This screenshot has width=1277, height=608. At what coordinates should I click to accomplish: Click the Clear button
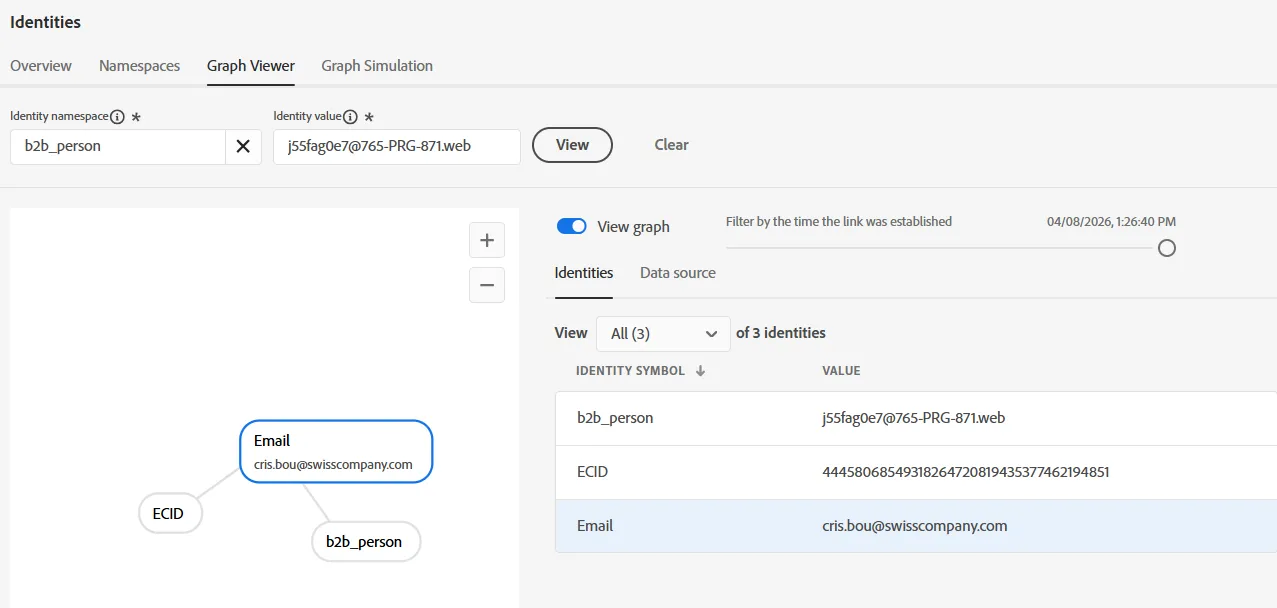click(x=671, y=145)
